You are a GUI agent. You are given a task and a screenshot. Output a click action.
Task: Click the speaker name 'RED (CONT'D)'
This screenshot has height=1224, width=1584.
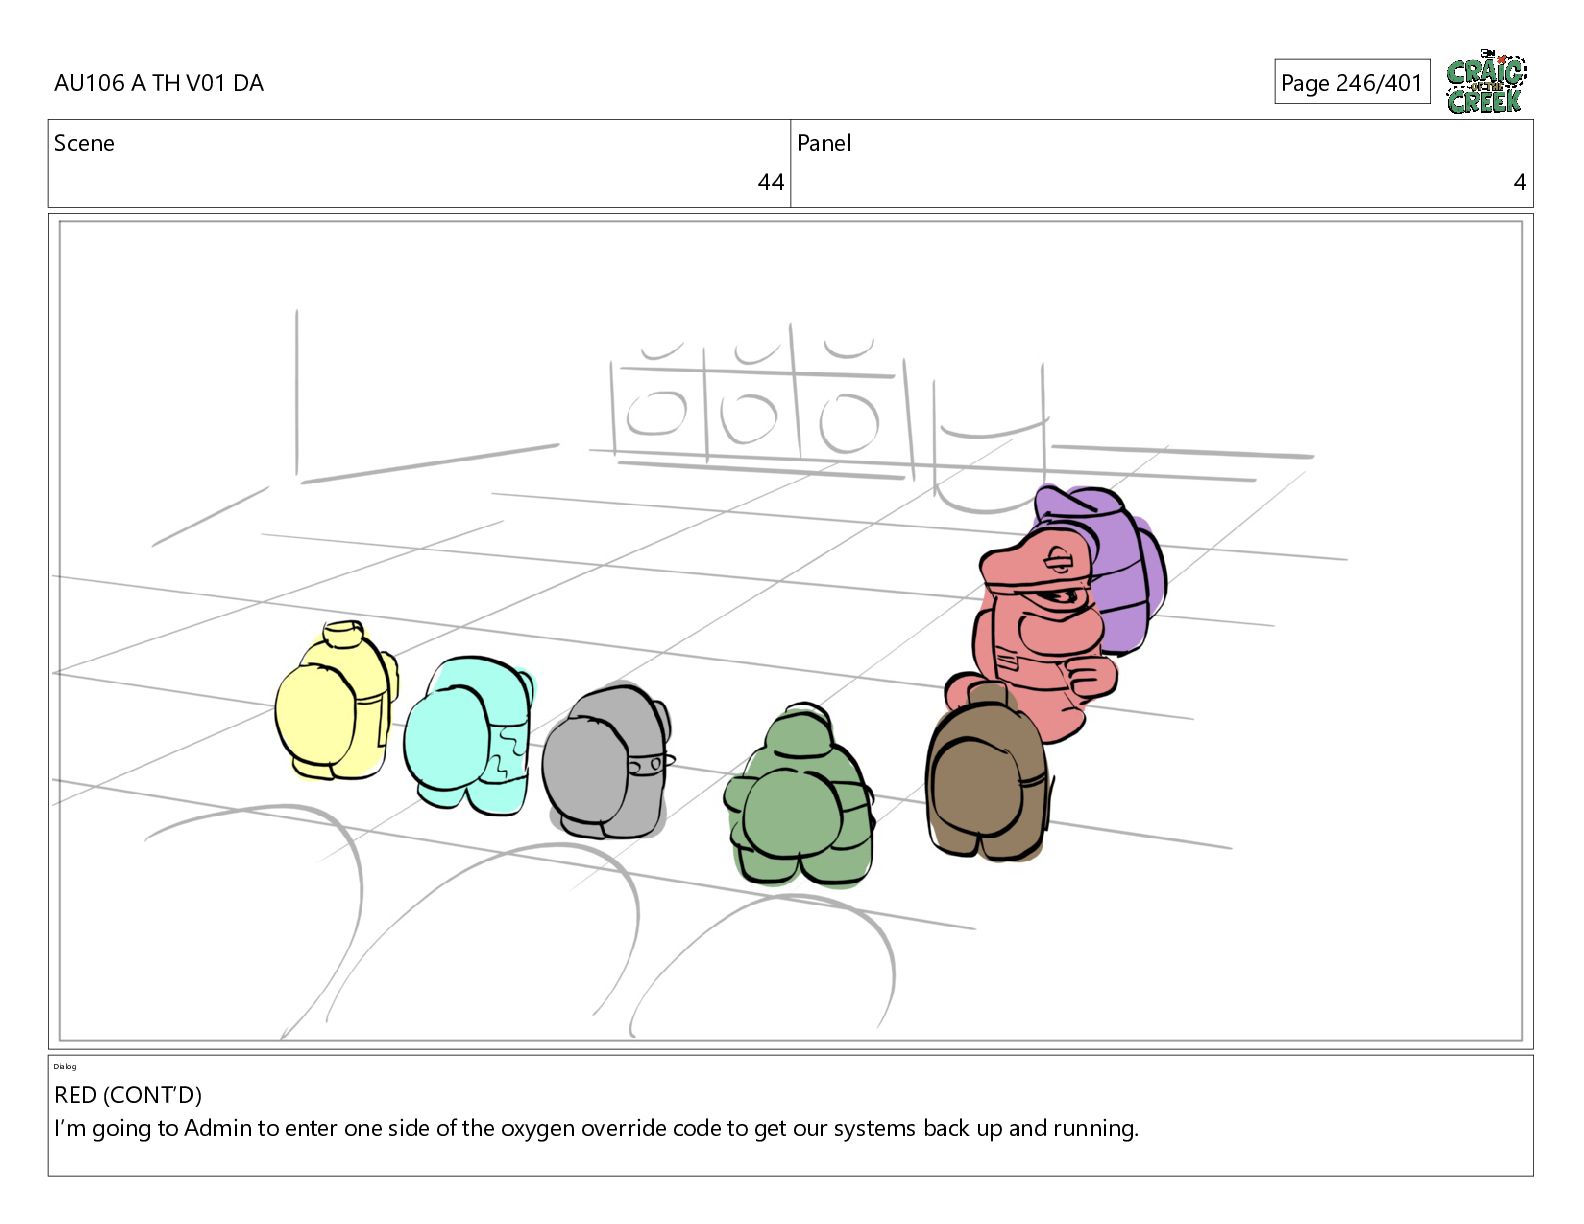pyautogui.click(x=128, y=1095)
